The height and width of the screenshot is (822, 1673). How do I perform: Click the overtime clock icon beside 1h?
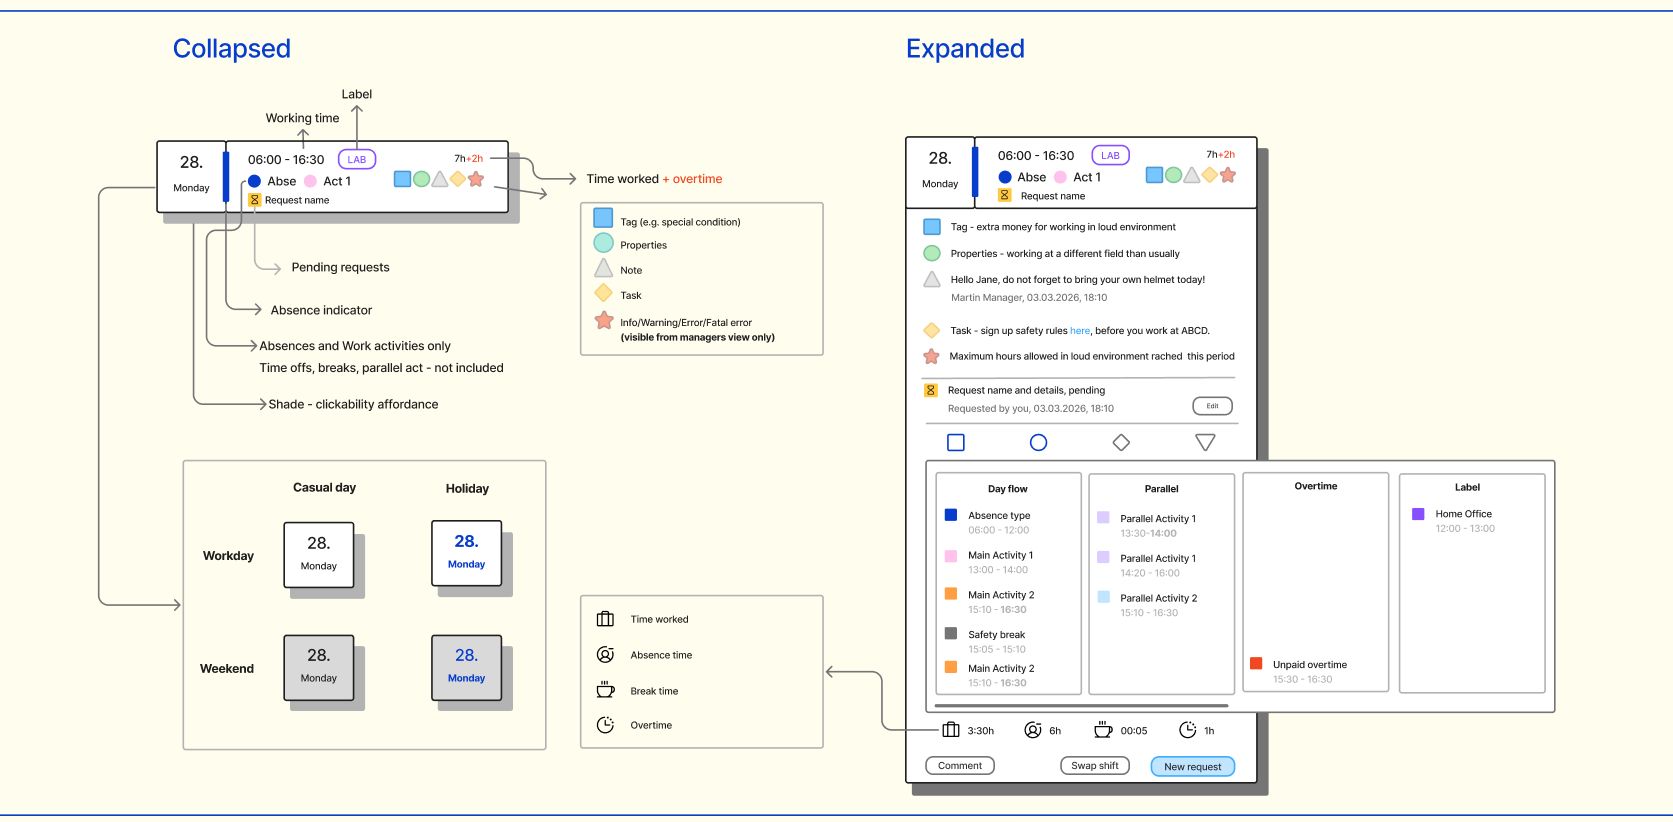point(1187,730)
